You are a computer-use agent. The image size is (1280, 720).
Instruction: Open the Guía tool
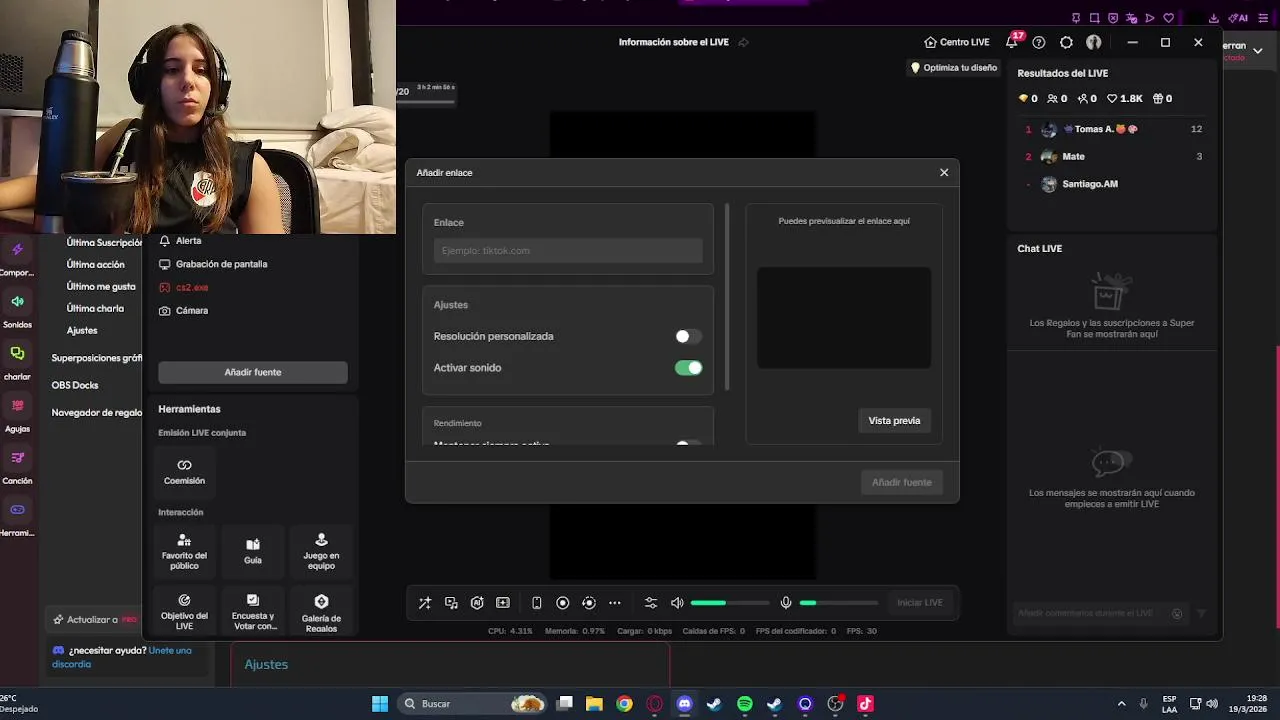(253, 552)
